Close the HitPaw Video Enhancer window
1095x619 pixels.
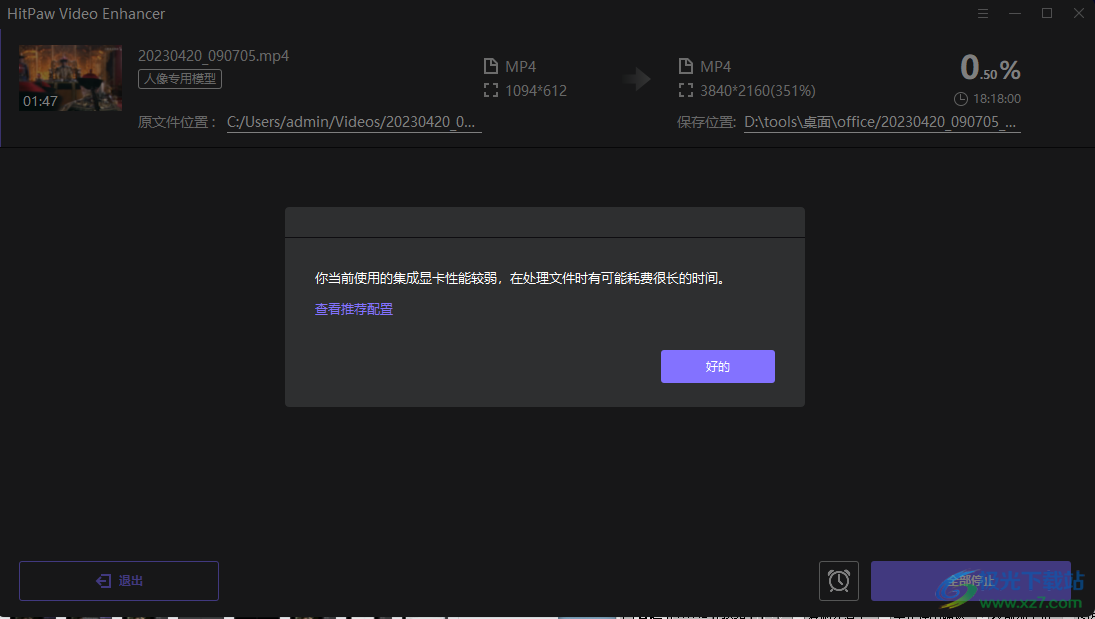click(1078, 13)
